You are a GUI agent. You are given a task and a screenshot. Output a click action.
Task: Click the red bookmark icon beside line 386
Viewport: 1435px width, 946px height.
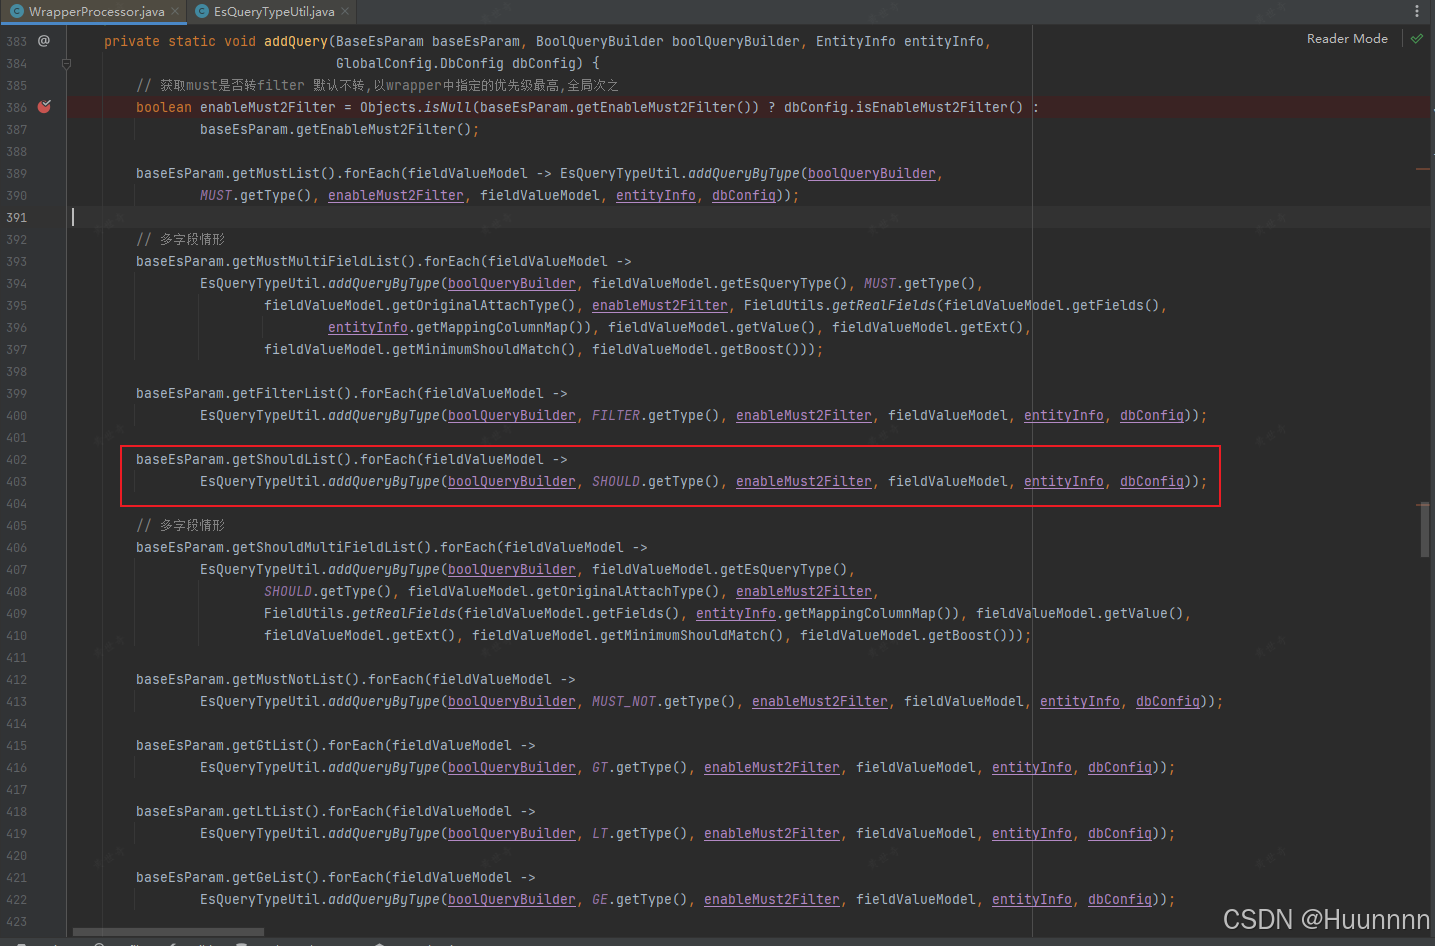[x=44, y=106]
